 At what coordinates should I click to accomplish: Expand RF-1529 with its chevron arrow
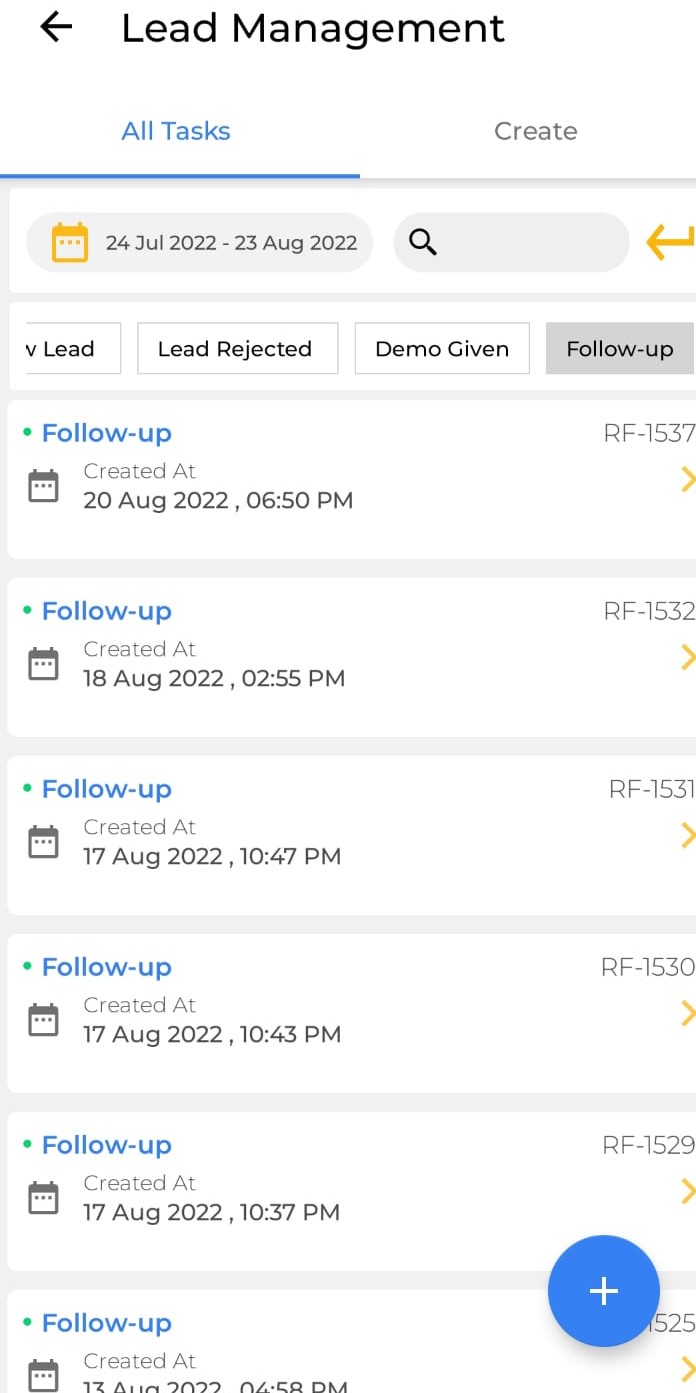tap(687, 1191)
